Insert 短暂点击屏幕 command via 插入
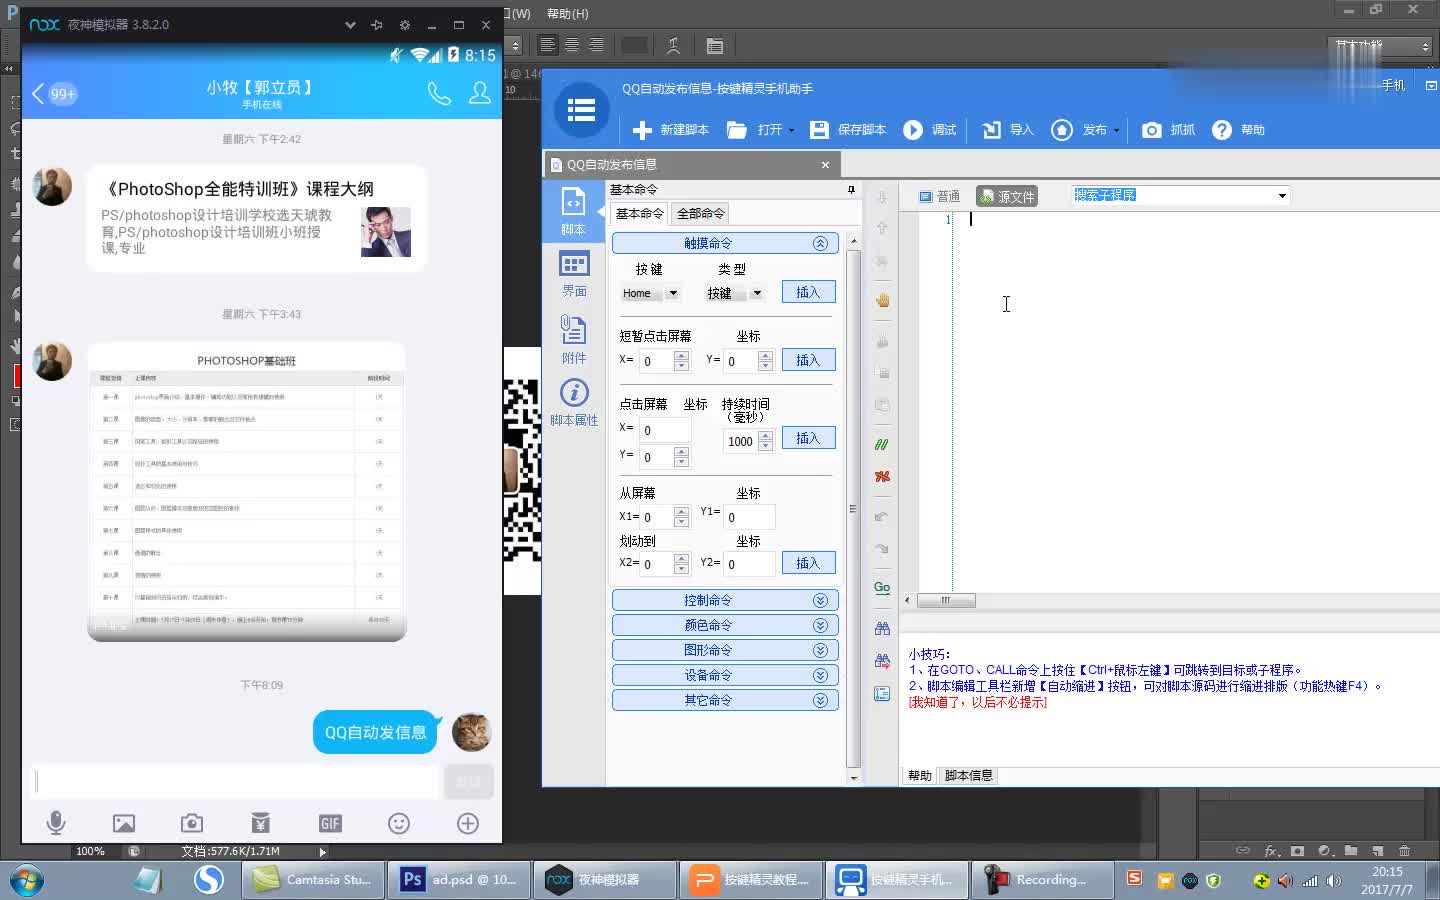The width and height of the screenshot is (1440, 900). [808, 360]
